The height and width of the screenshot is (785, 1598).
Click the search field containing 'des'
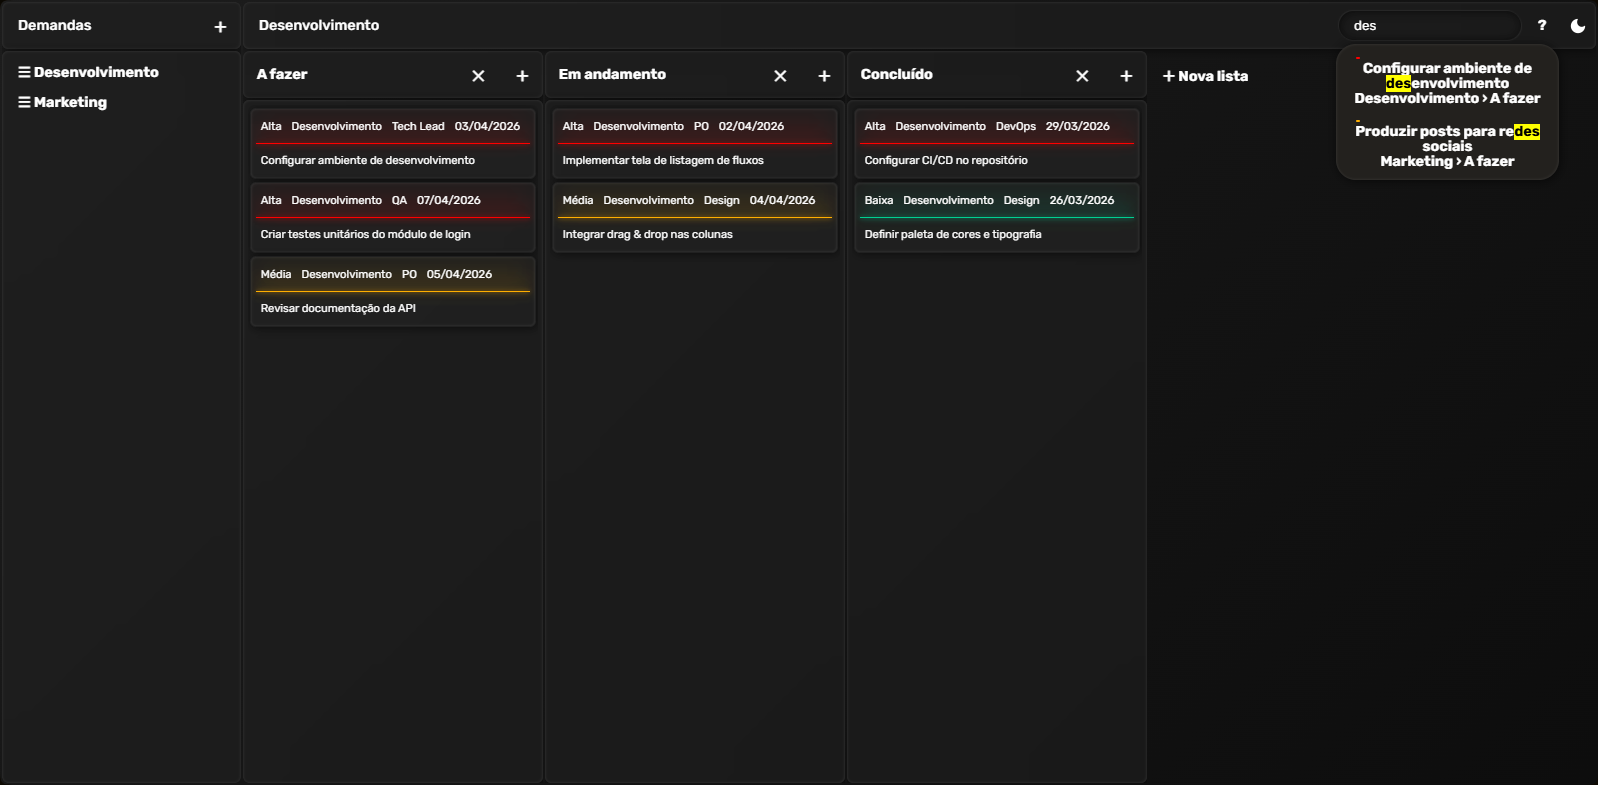point(1428,26)
